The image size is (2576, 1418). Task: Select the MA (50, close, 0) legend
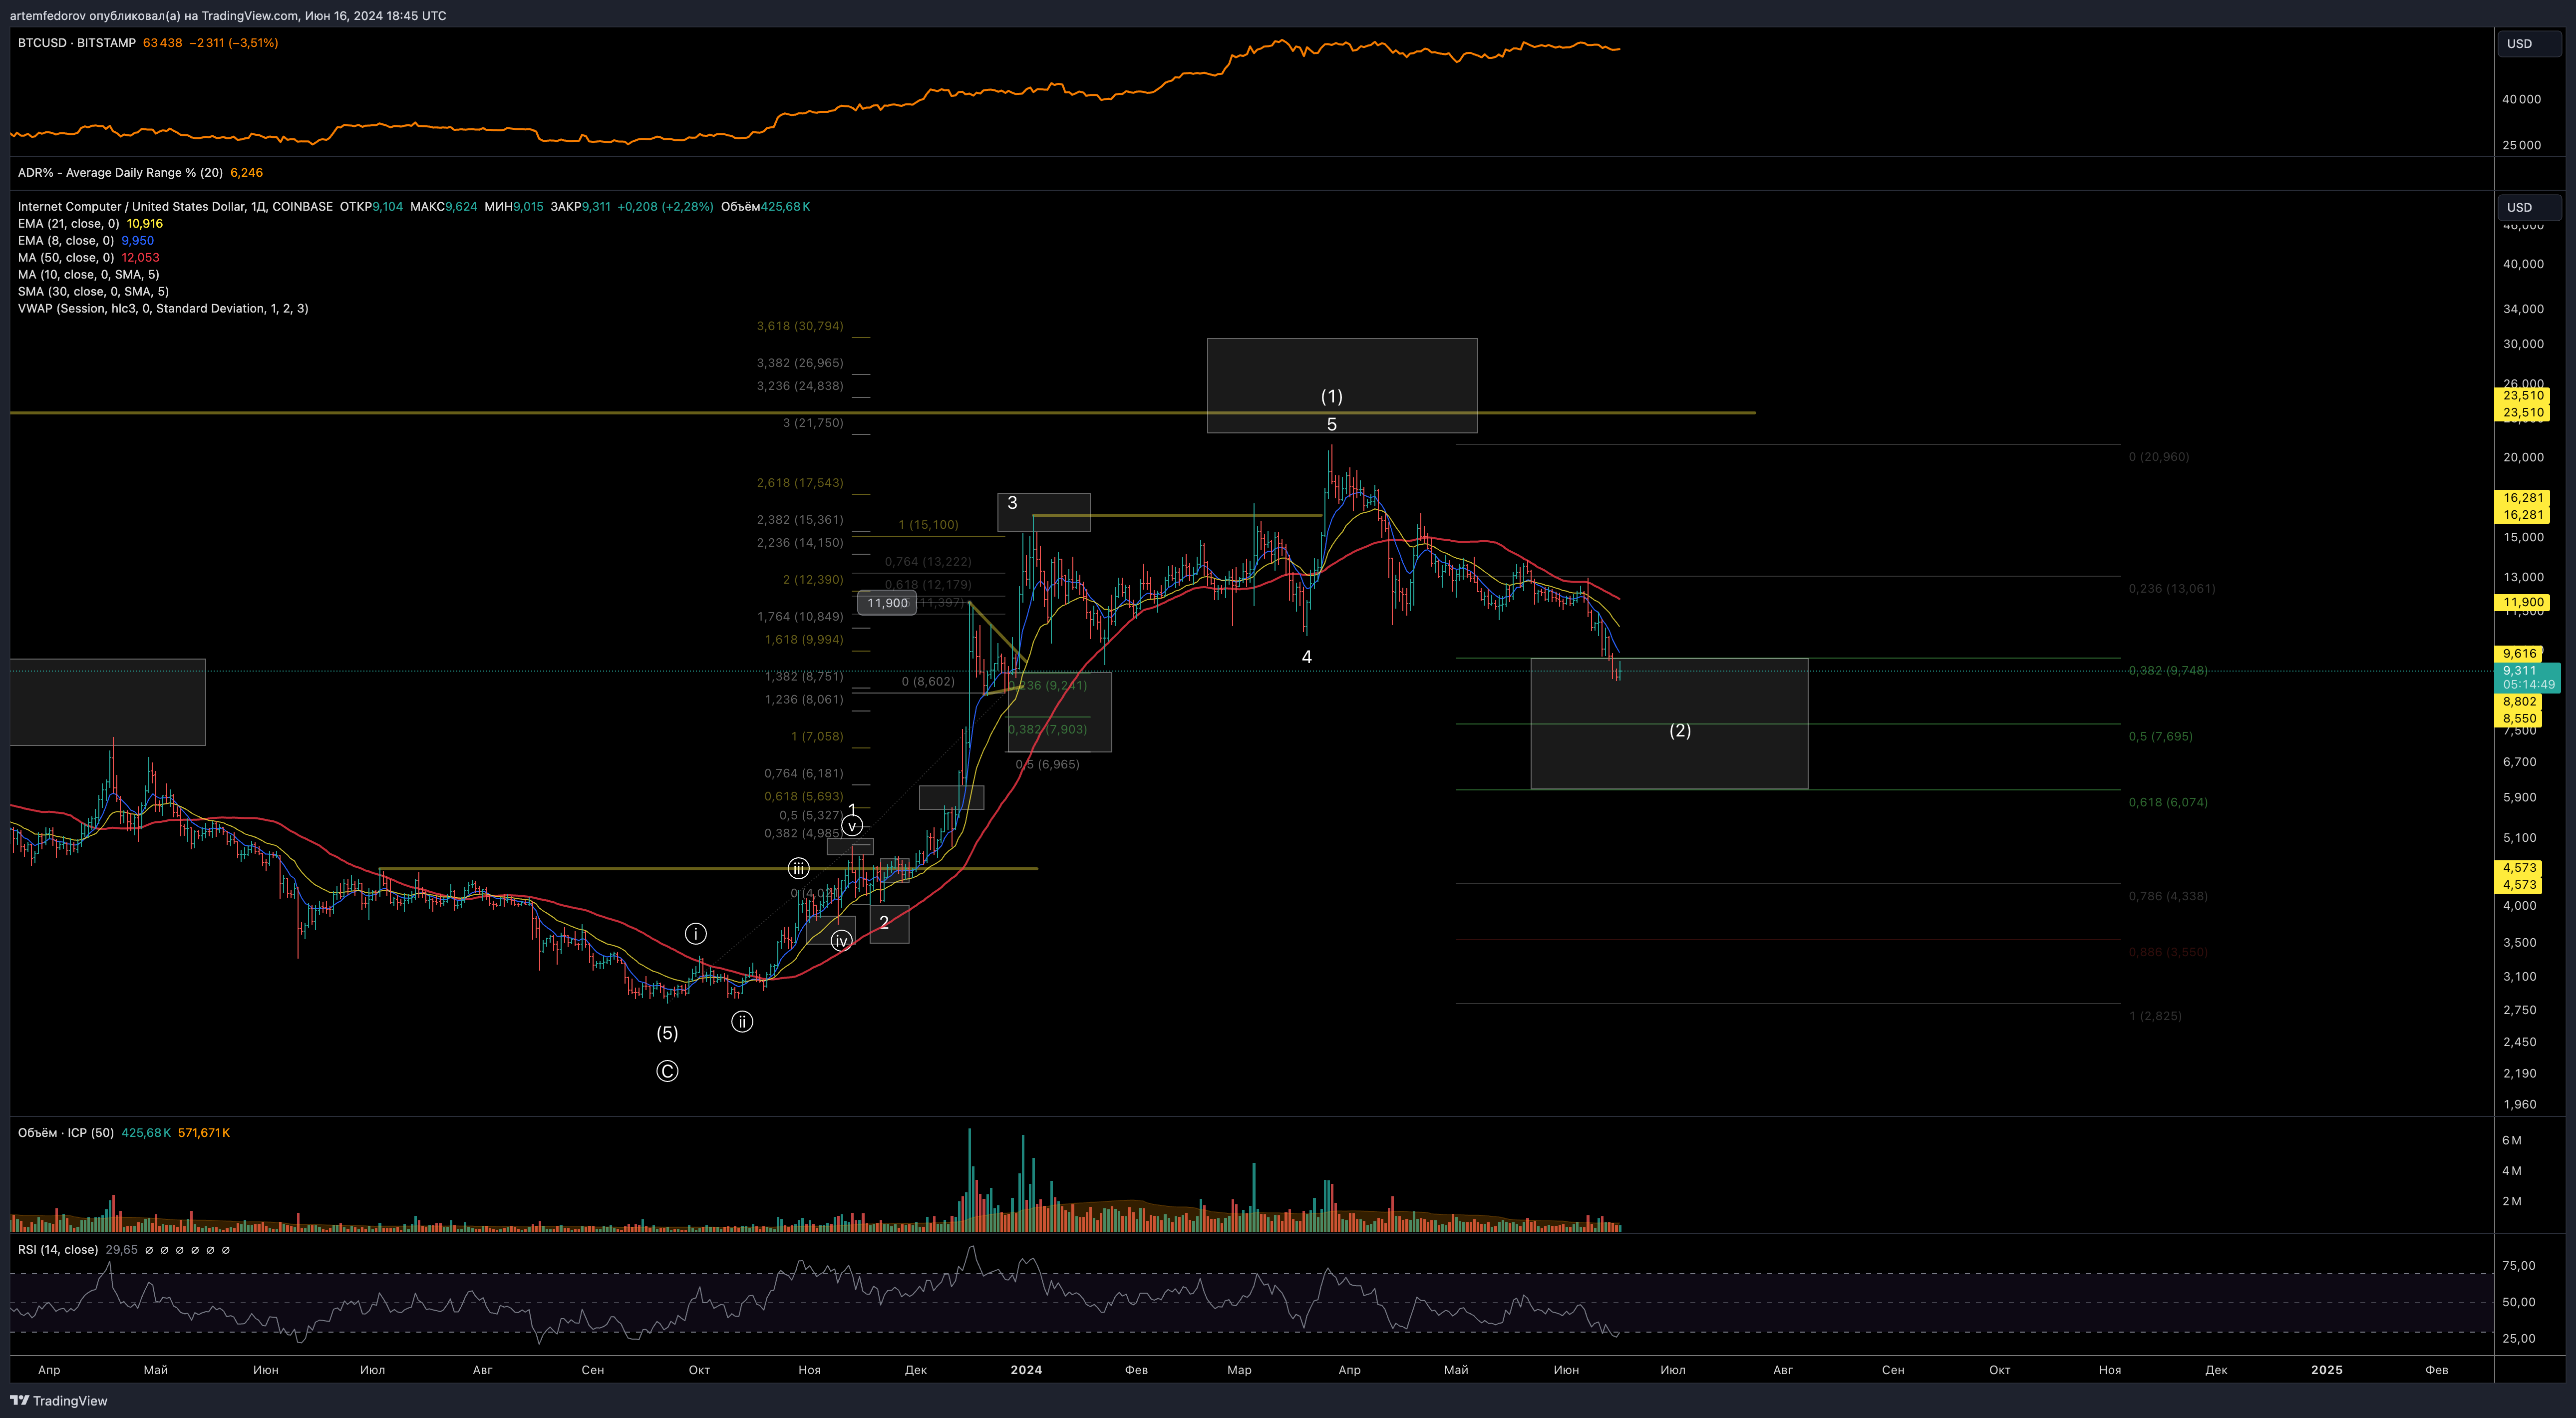coord(66,258)
